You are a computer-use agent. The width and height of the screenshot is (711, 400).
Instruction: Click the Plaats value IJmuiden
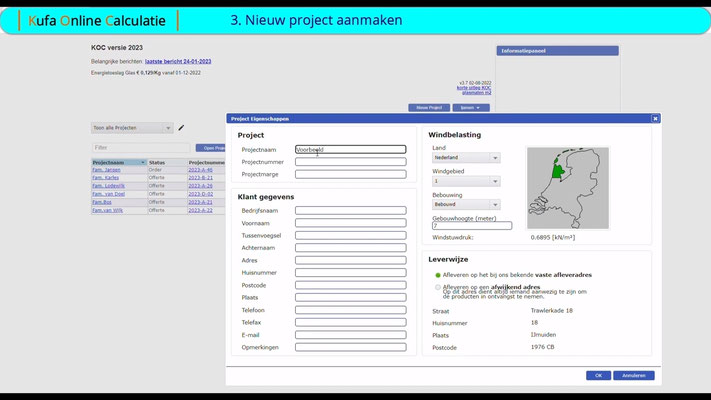(543, 335)
